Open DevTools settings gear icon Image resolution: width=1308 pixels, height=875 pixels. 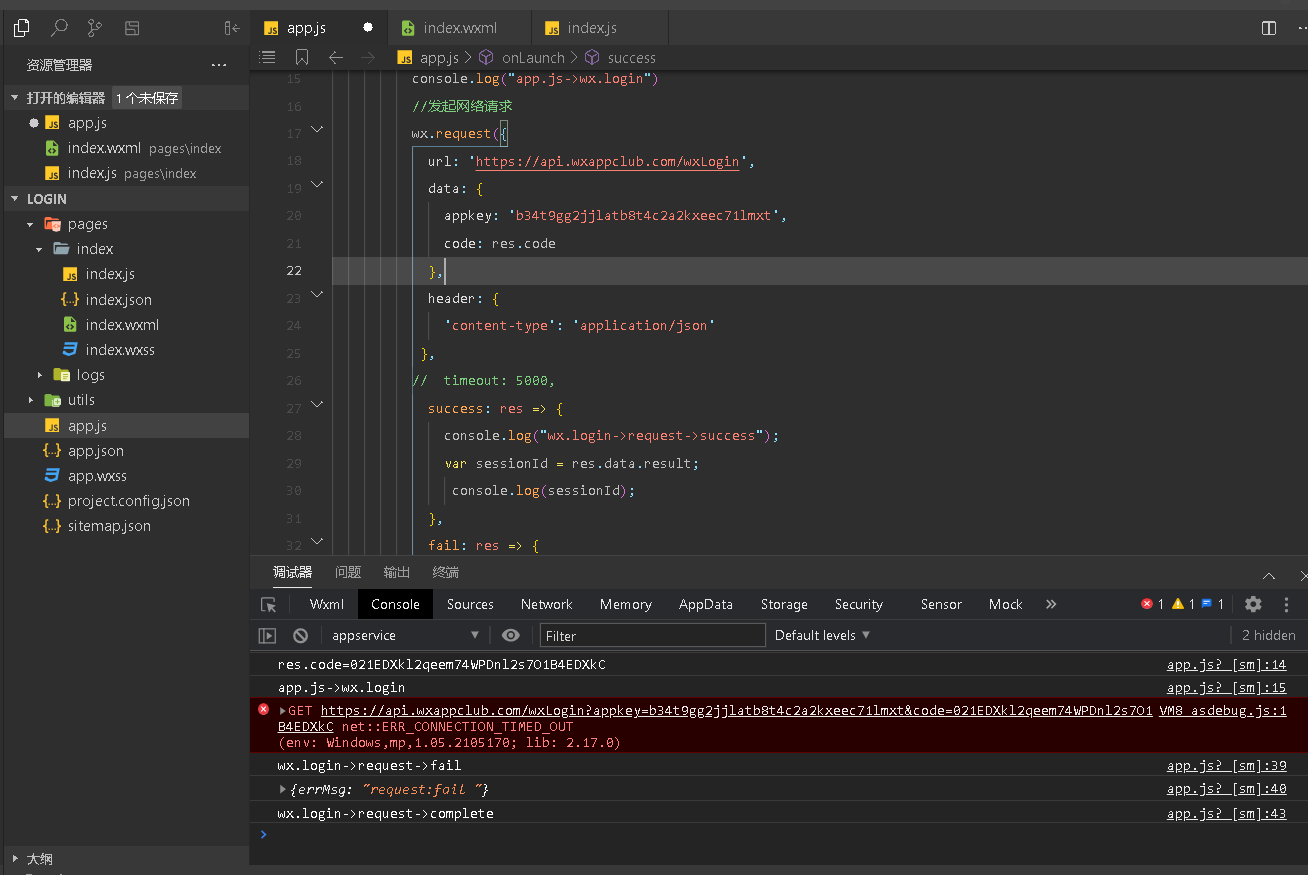[1253, 604]
